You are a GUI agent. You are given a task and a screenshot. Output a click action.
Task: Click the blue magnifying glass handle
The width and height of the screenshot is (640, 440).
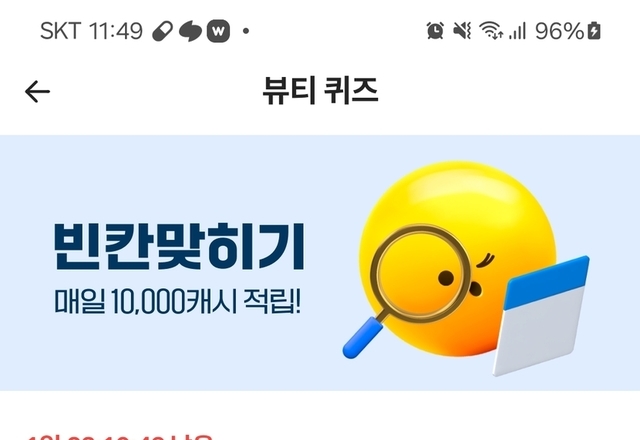click(362, 338)
